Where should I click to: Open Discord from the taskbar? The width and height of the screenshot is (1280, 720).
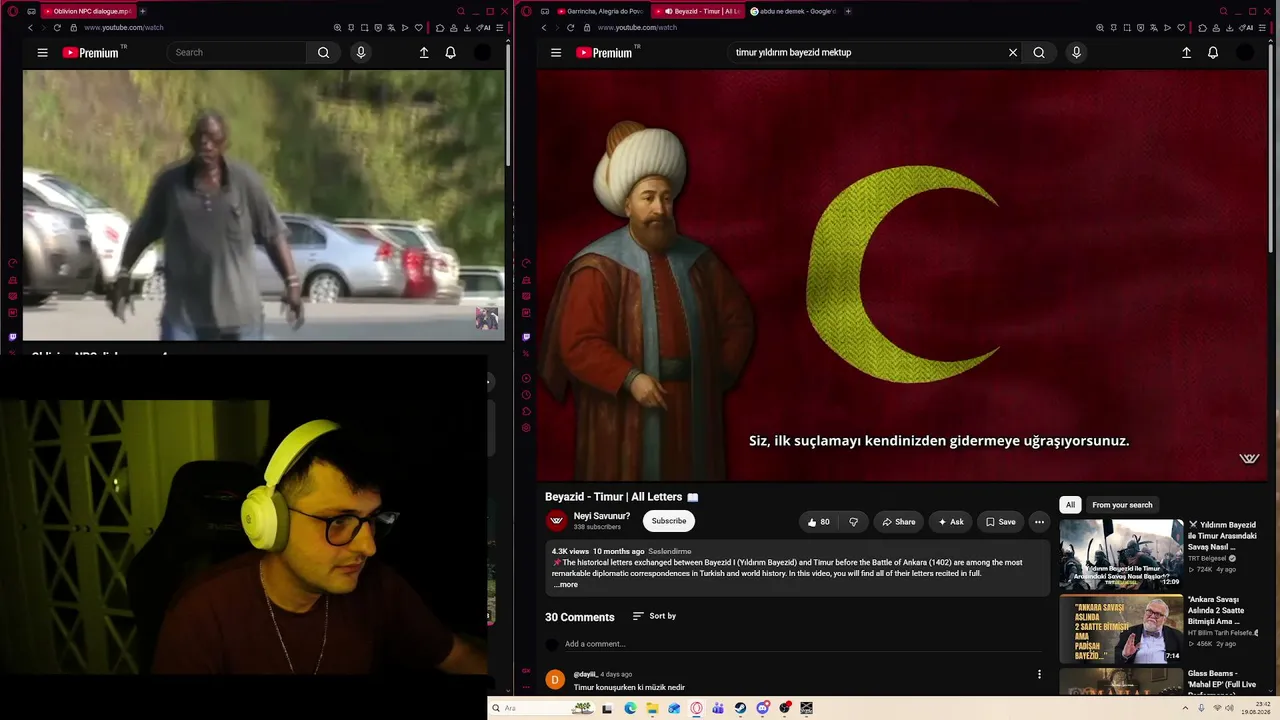(x=763, y=708)
